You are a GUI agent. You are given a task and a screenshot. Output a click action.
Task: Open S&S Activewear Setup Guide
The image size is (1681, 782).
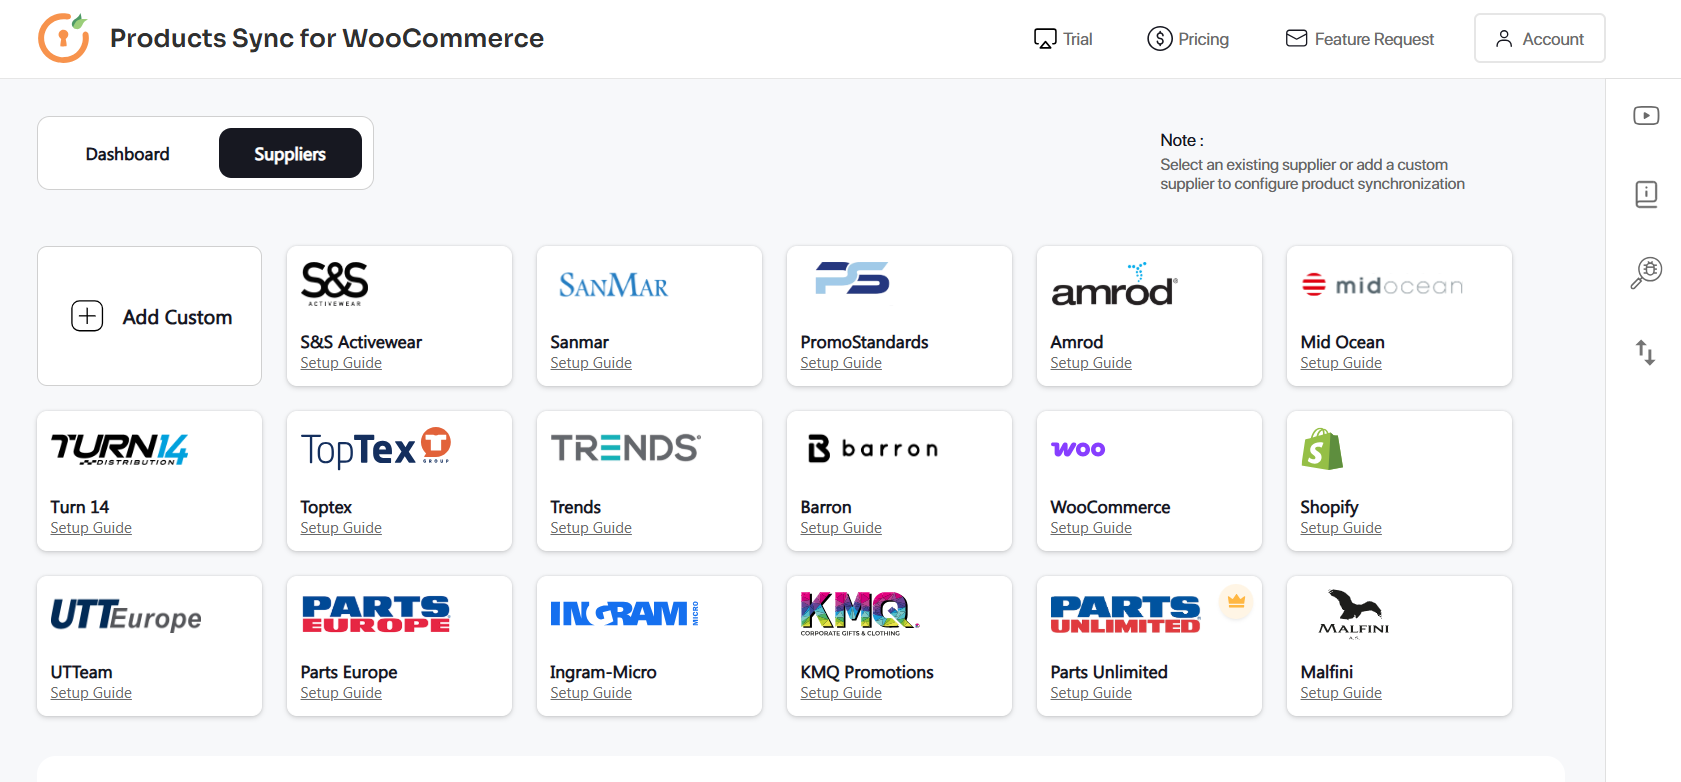tap(341, 363)
